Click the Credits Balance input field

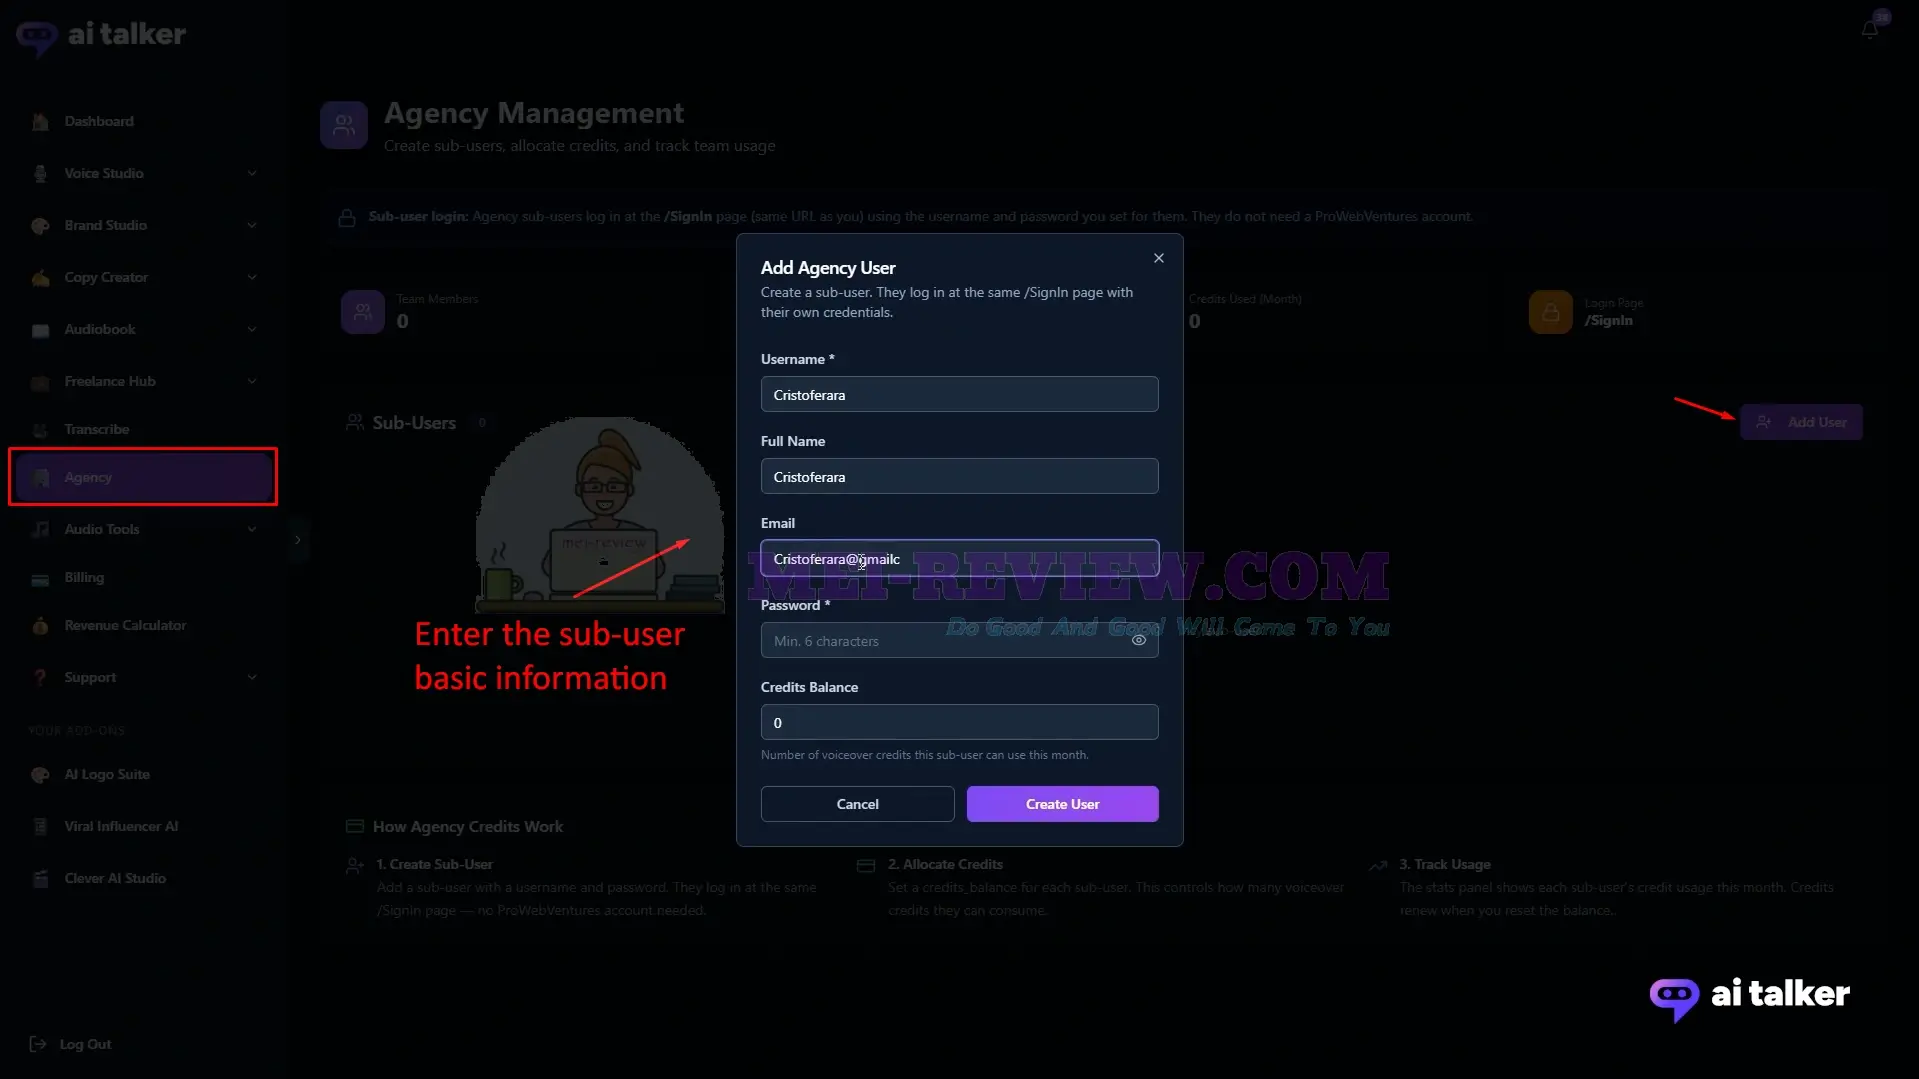click(959, 722)
